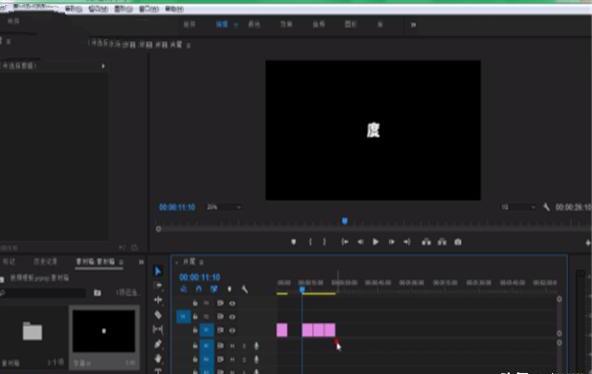Open Program monitor zoom level dropdown
Viewport: 592px width, 374px height.
(224, 207)
